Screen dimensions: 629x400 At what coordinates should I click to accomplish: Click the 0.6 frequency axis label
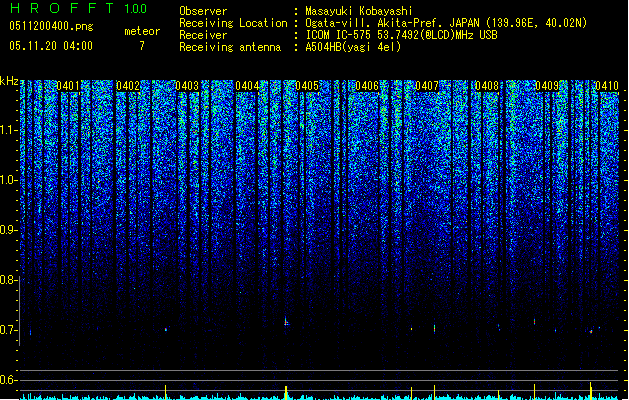[x=8, y=380]
